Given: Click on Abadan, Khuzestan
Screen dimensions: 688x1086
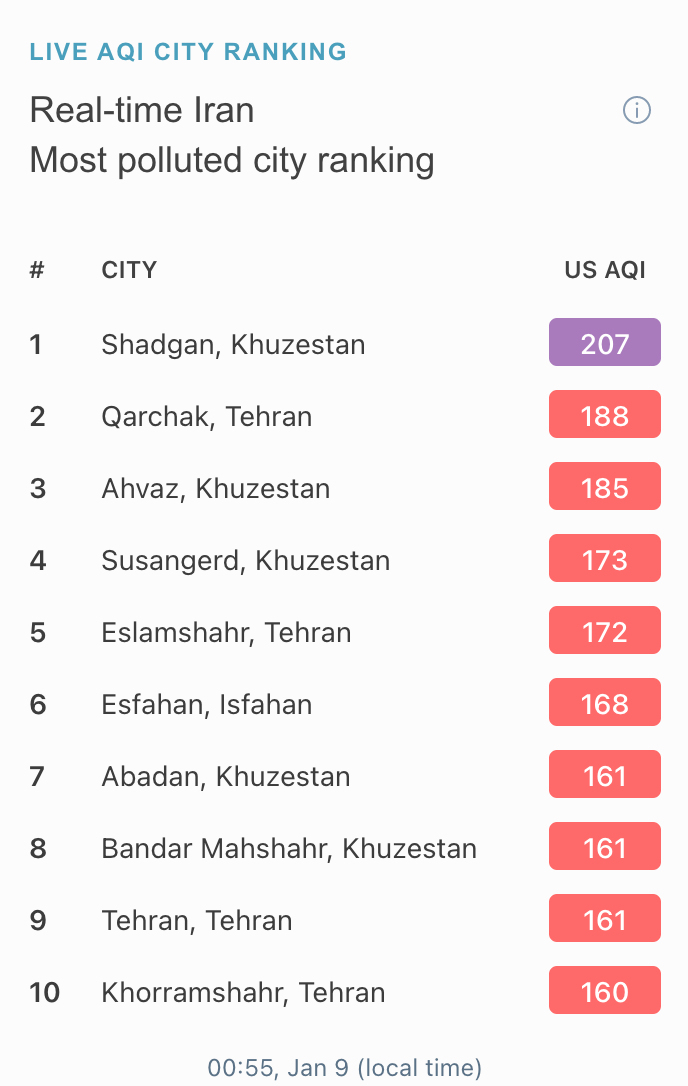Looking at the screenshot, I should [225, 776].
